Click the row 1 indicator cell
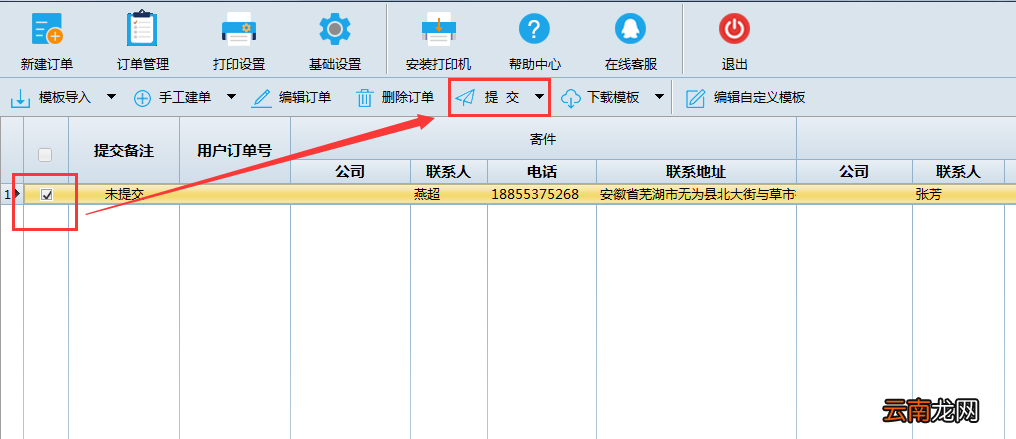This screenshot has width=1016, height=439. click(12, 194)
